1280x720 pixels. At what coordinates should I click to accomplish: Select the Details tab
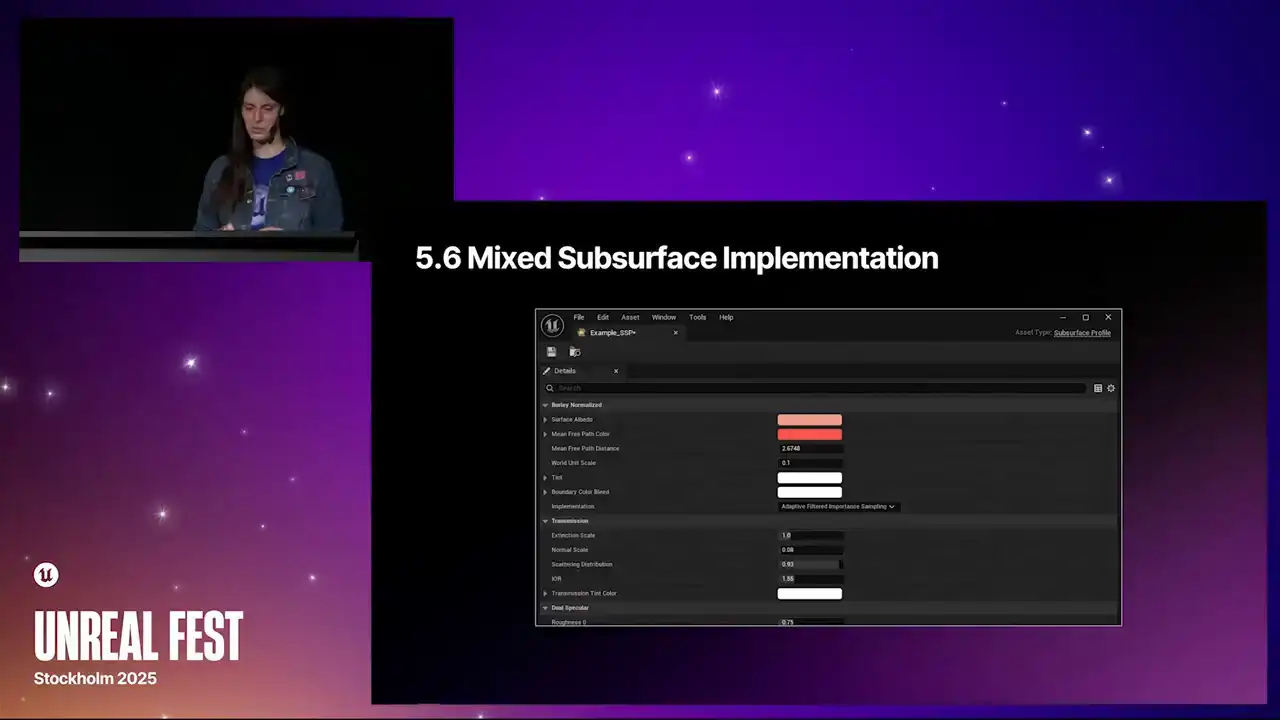pyautogui.click(x=565, y=371)
